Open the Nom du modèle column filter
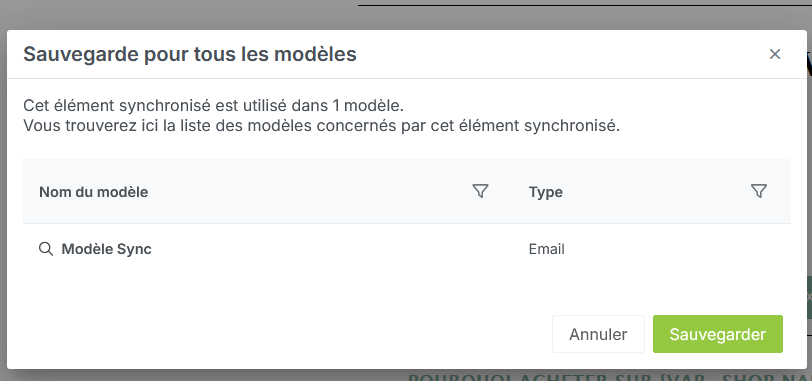Screen dimensions: 812x381 481,192
